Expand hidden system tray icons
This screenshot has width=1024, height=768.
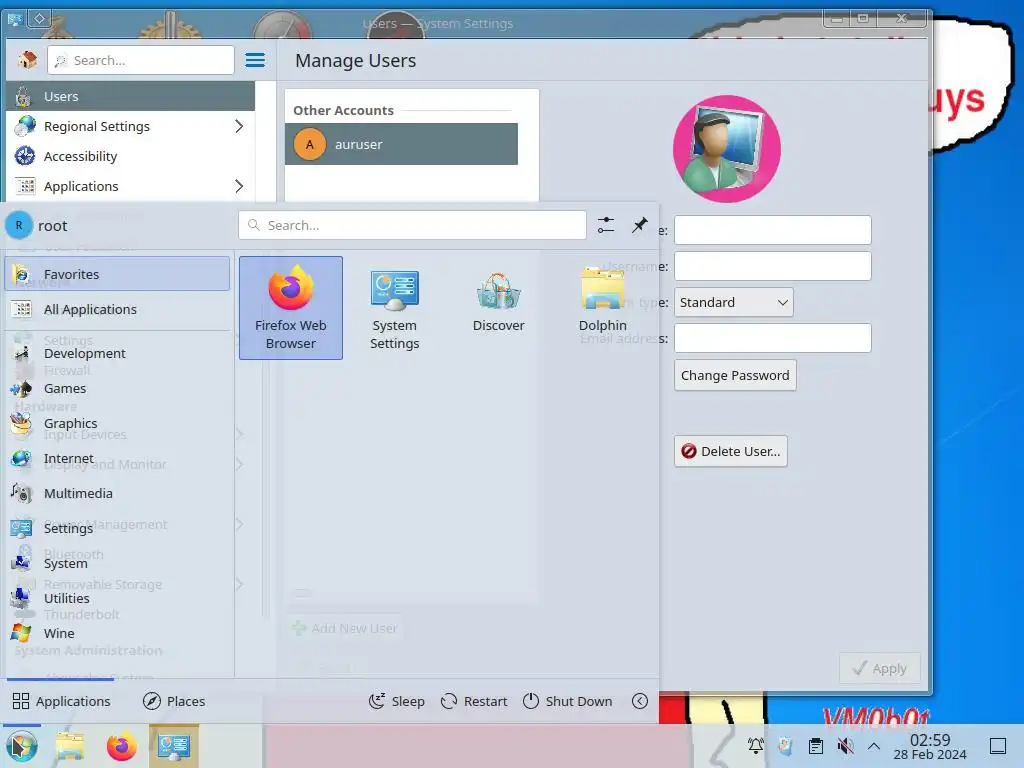874,746
